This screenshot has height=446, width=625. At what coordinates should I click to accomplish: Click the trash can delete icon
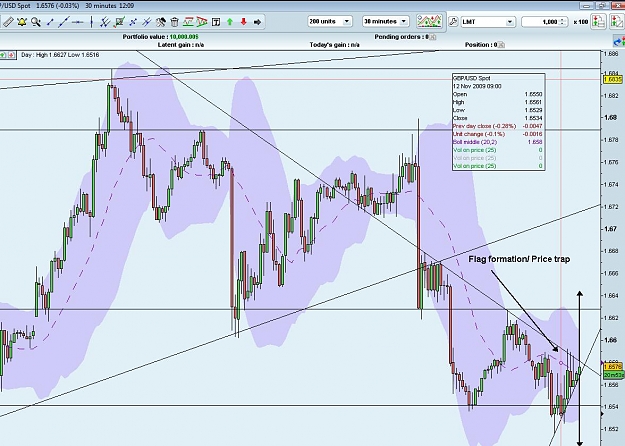tap(174, 22)
